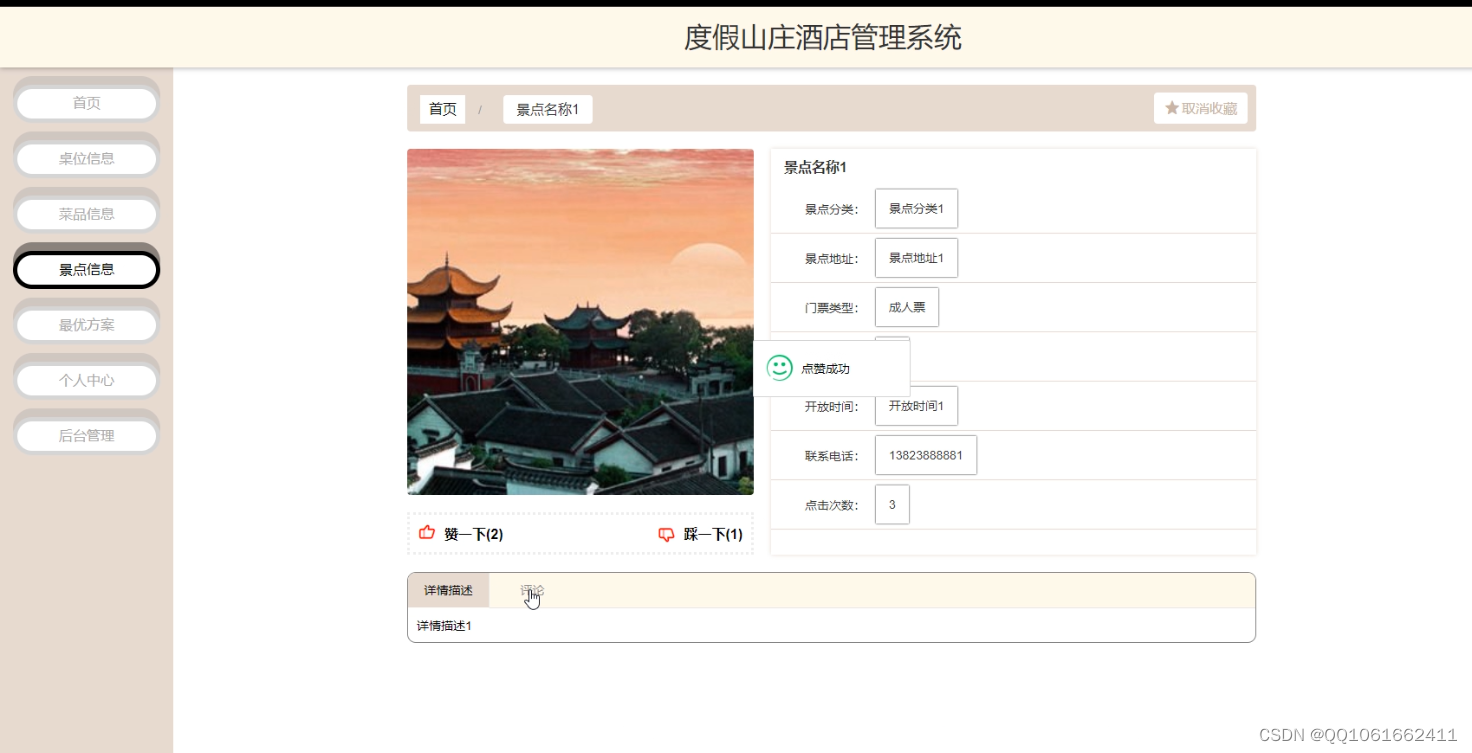Click the 联系电话: label
Screen dimensions: 1472x753
832,456
